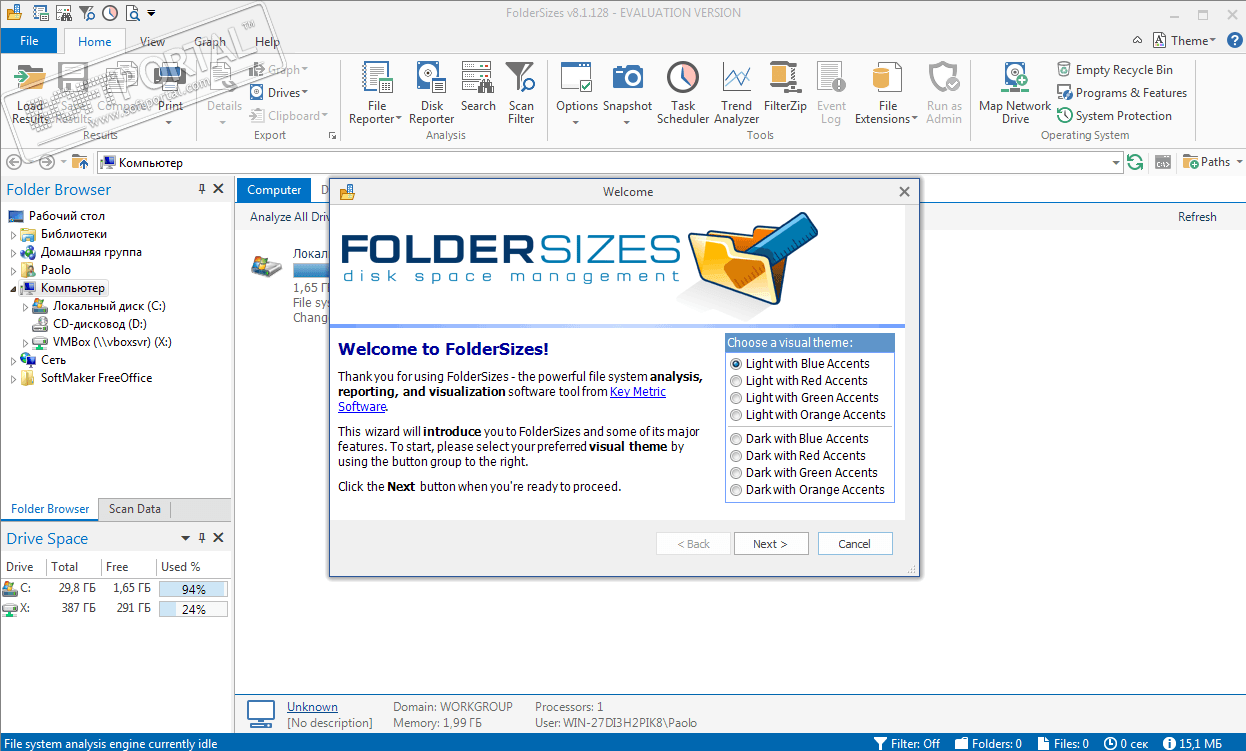This screenshot has height=751, width=1246.
Task: Click the Filter: Off status bar icon
Action: point(880,743)
